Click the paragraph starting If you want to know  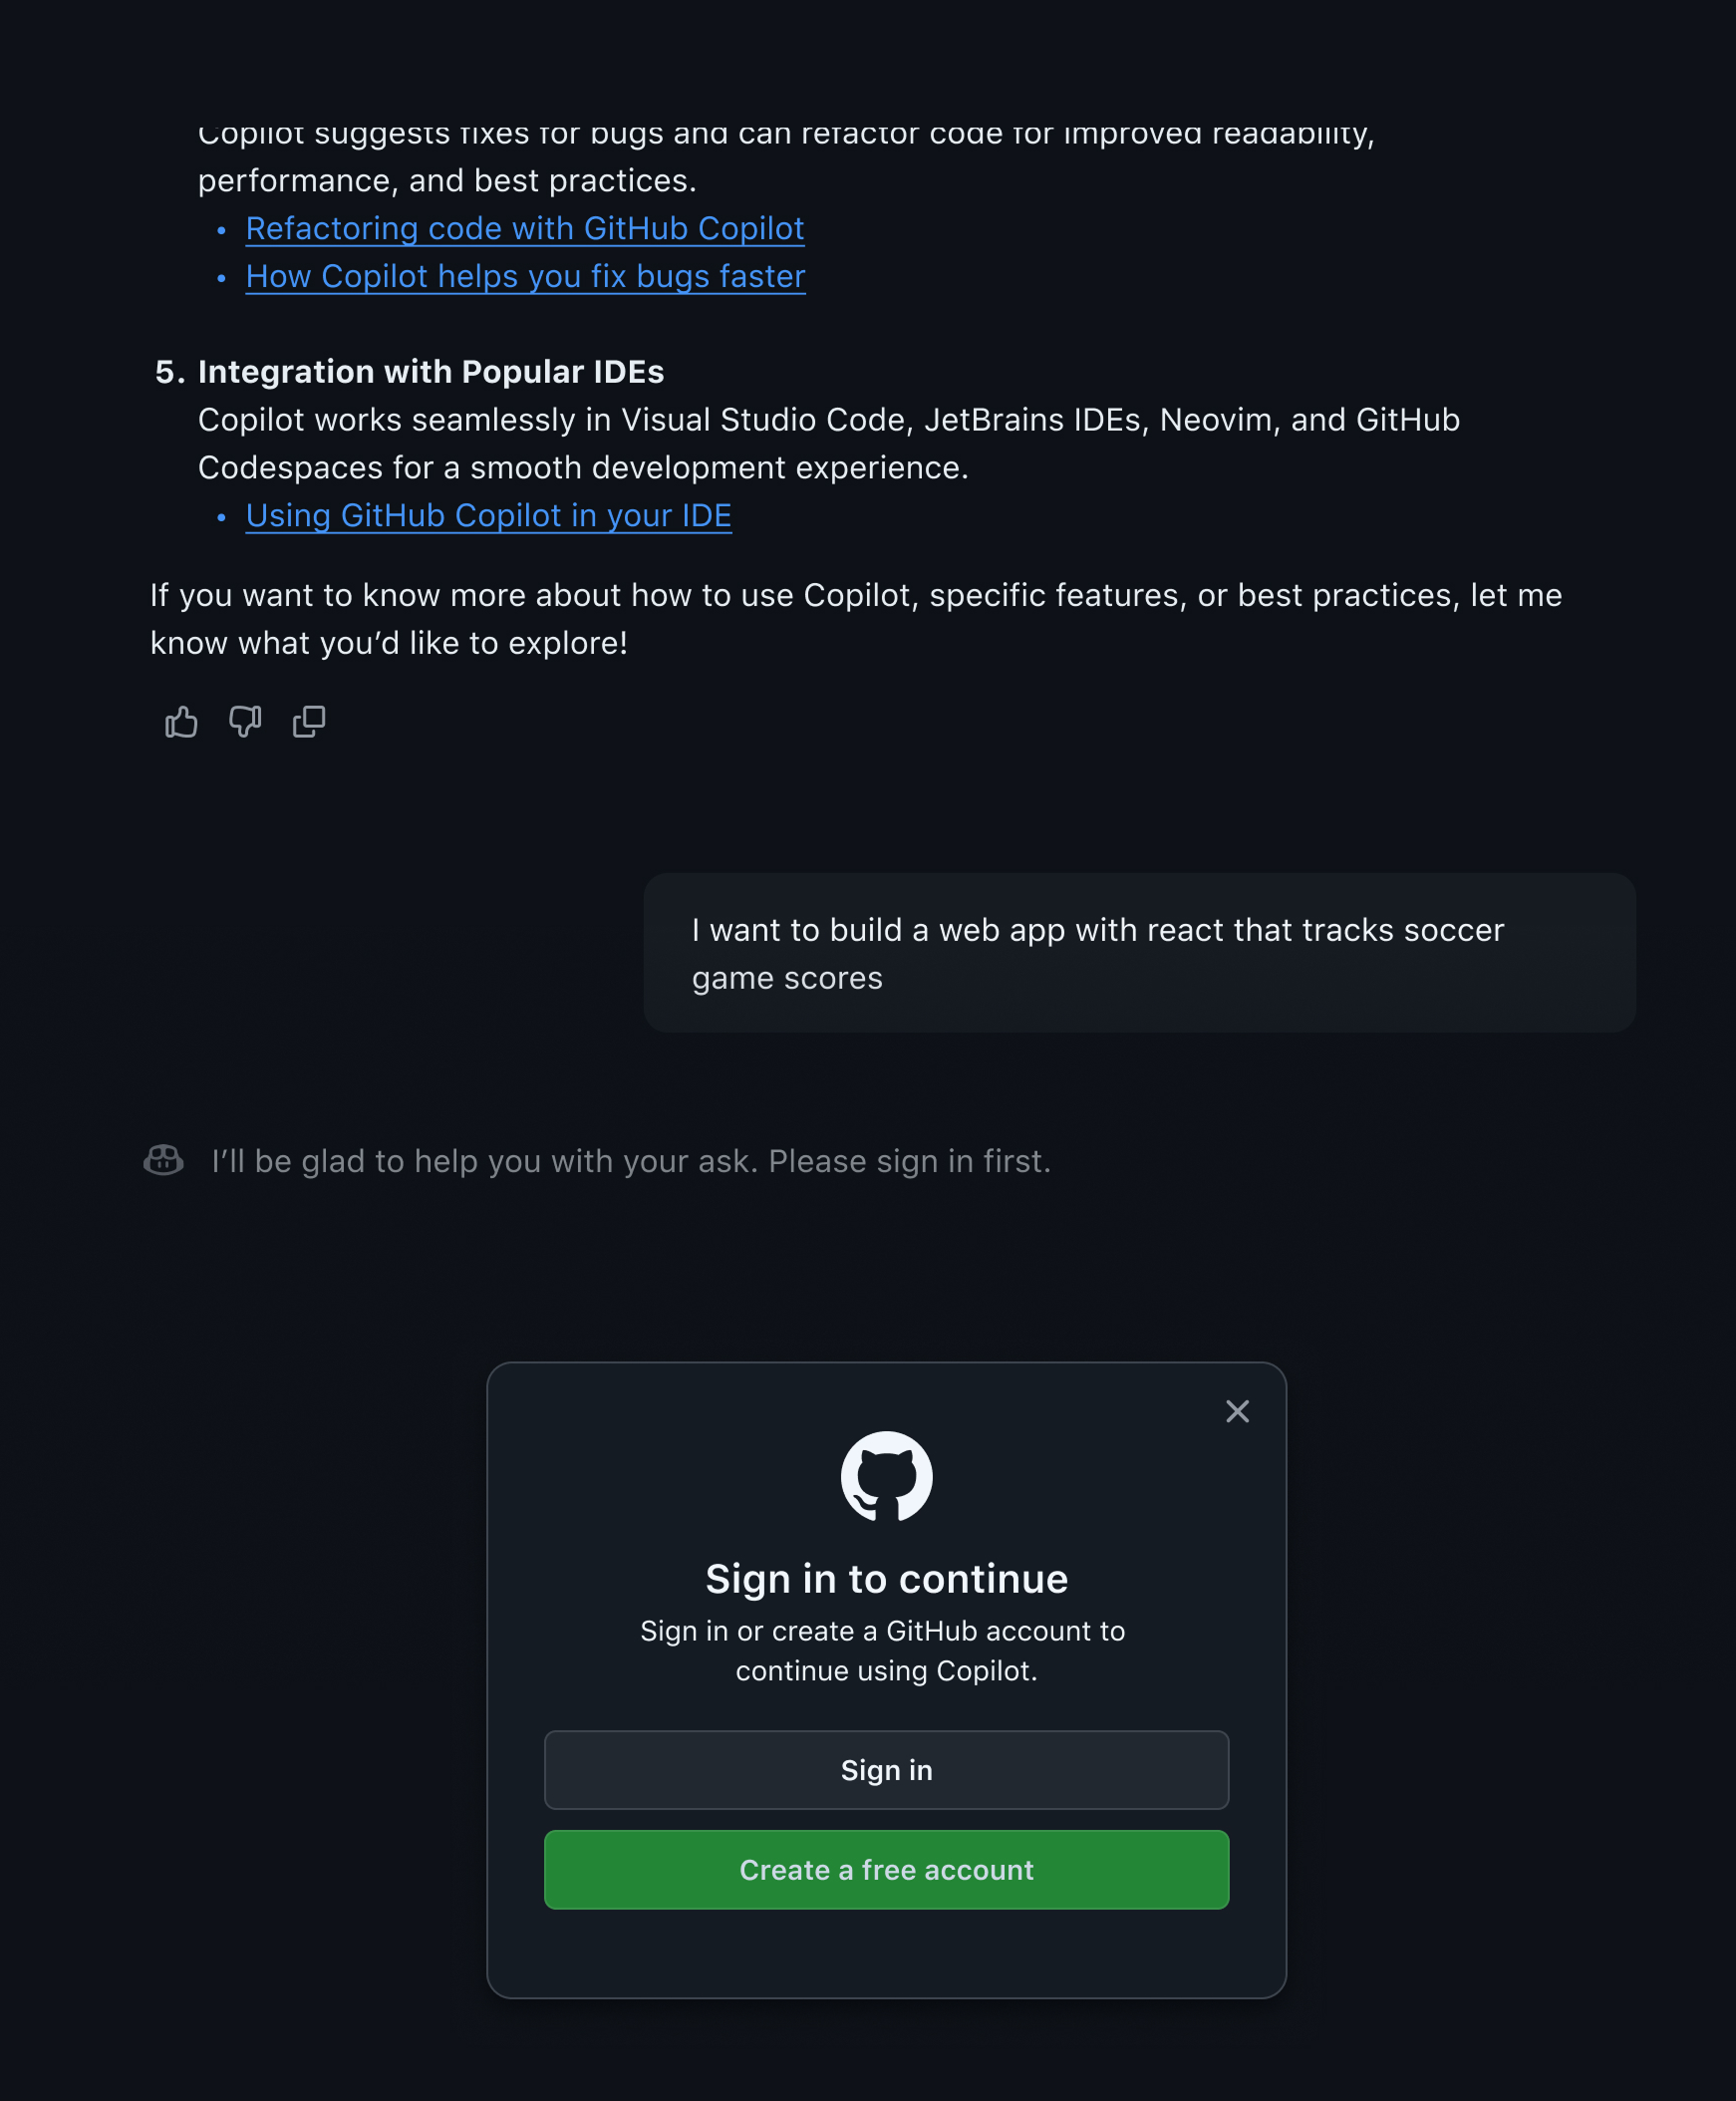(x=855, y=619)
